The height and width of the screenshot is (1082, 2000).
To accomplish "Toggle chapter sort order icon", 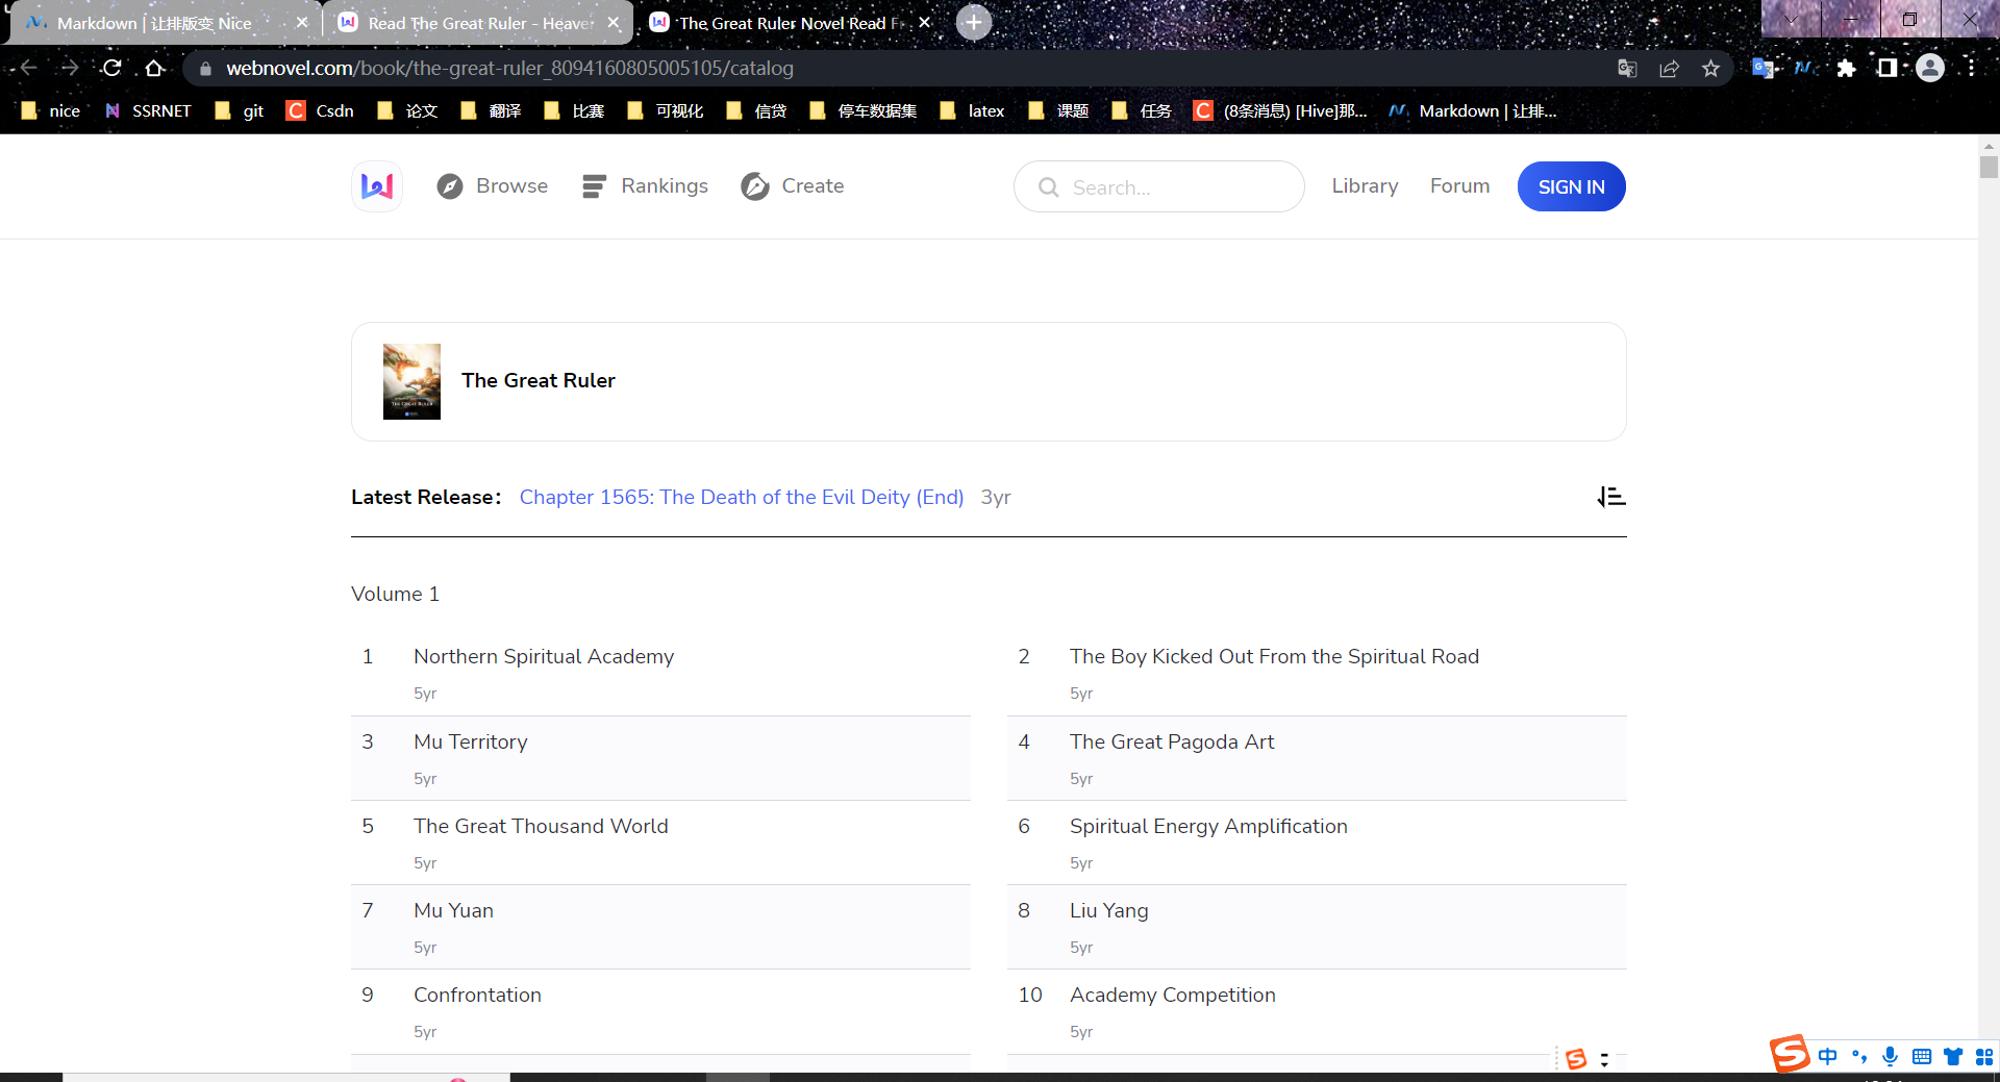I will [x=1611, y=497].
